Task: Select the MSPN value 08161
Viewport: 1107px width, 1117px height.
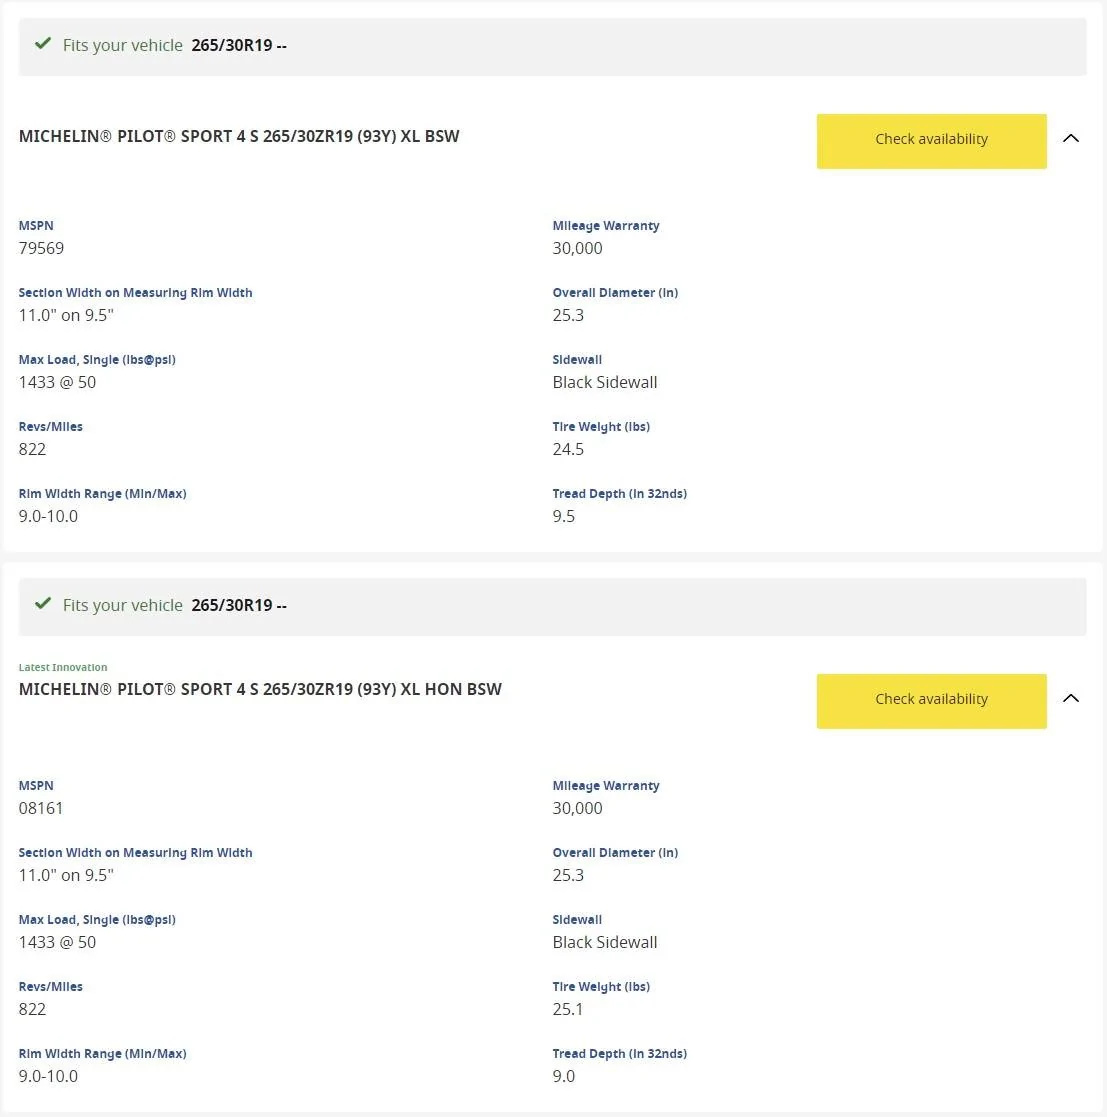Action: pos(41,808)
